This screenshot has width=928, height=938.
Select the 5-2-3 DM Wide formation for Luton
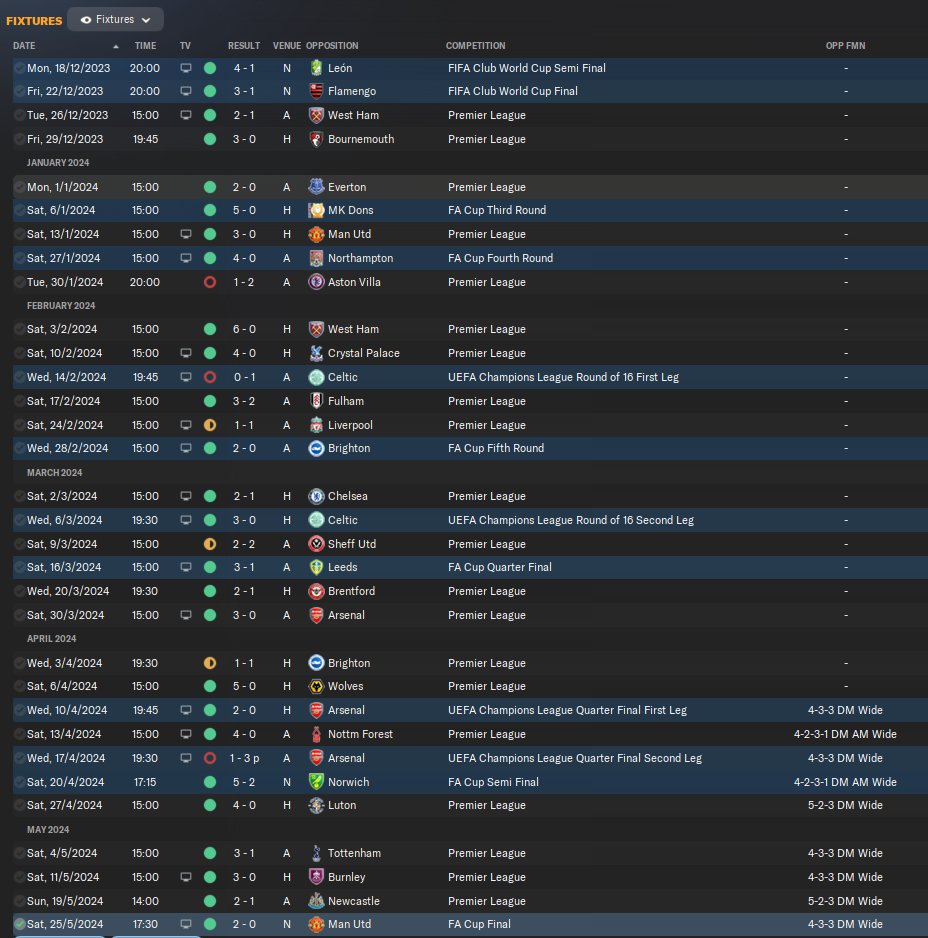845,805
